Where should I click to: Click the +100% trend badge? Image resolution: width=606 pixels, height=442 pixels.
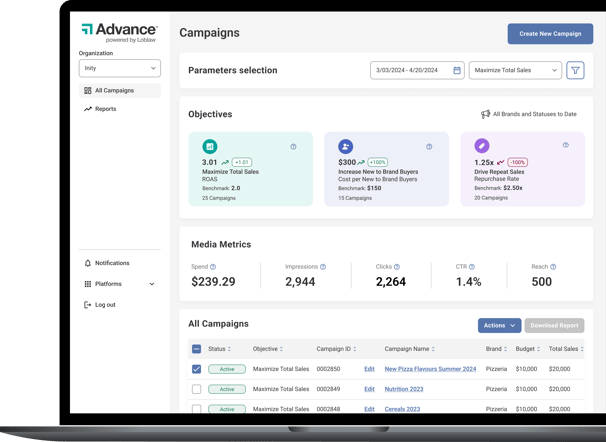pyautogui.click(x=378, y=162)
